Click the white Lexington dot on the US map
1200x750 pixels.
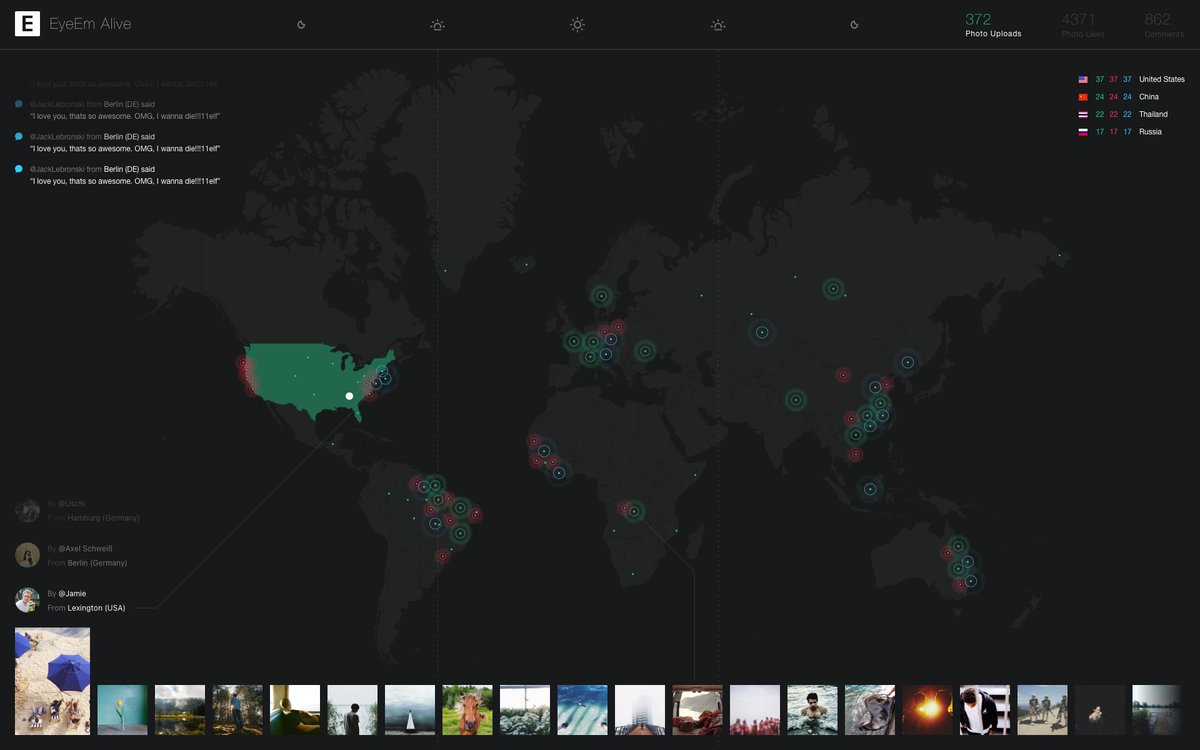pos(350,396)
